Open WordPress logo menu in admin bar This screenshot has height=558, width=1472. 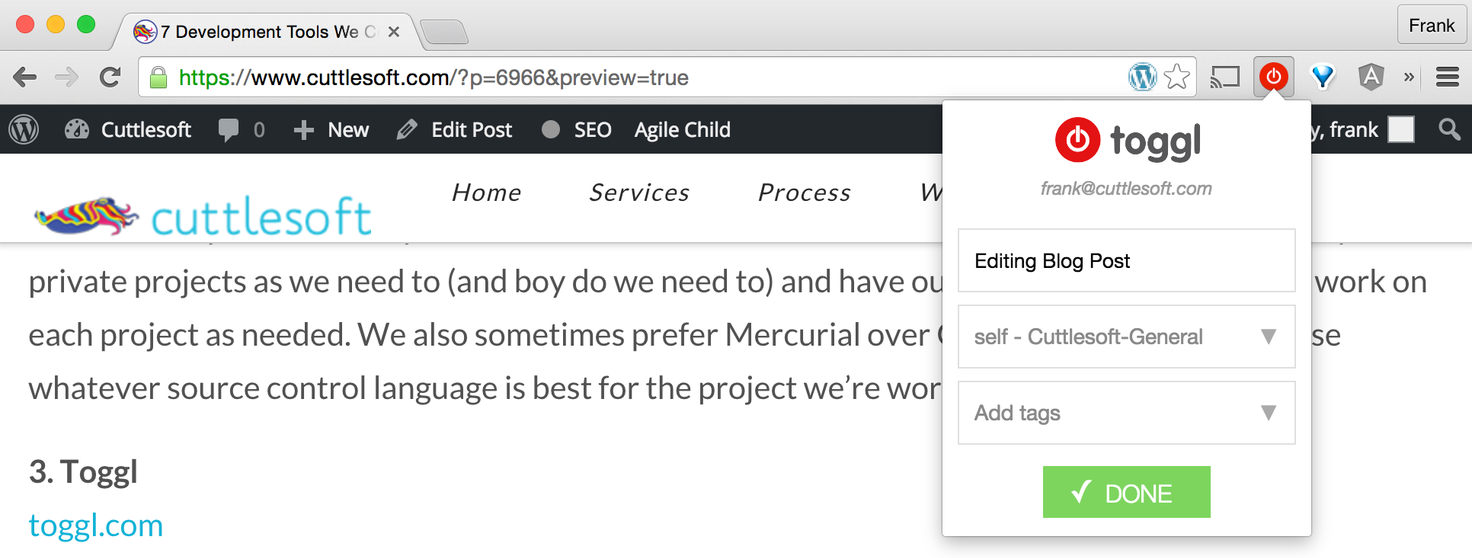[24, 130]
